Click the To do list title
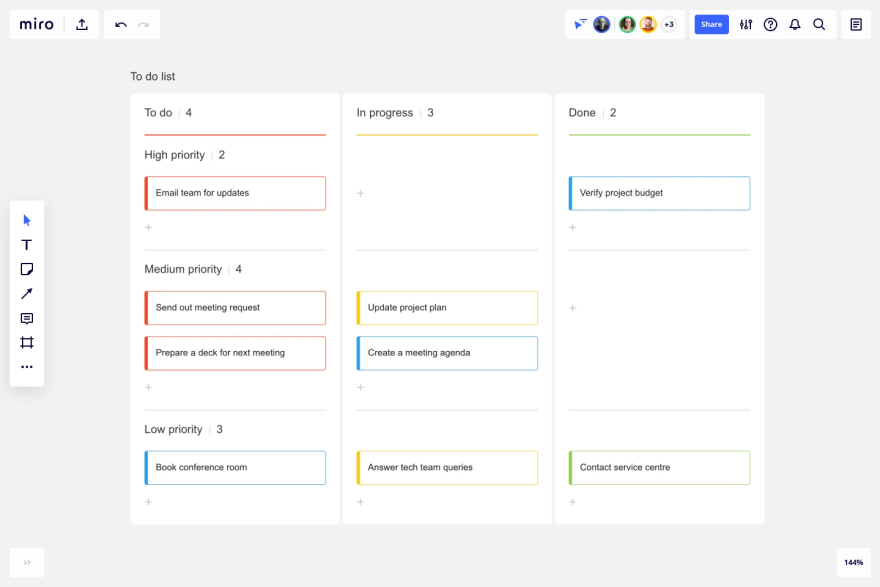The image size is (880, 587). click(153, 76)
